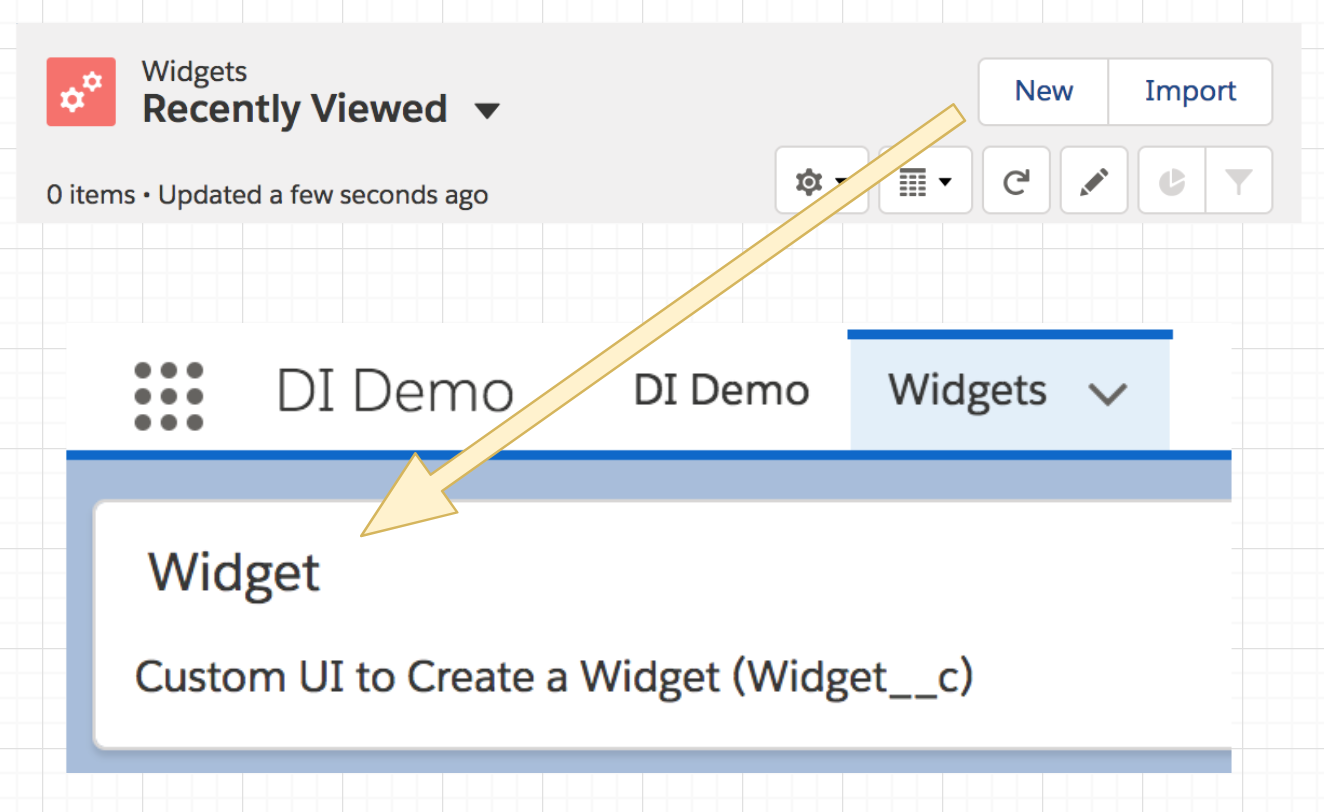Viewport: 1324px width, 812px height.
Task: Click the 0 items updated status text
Action: coord(267,194)
